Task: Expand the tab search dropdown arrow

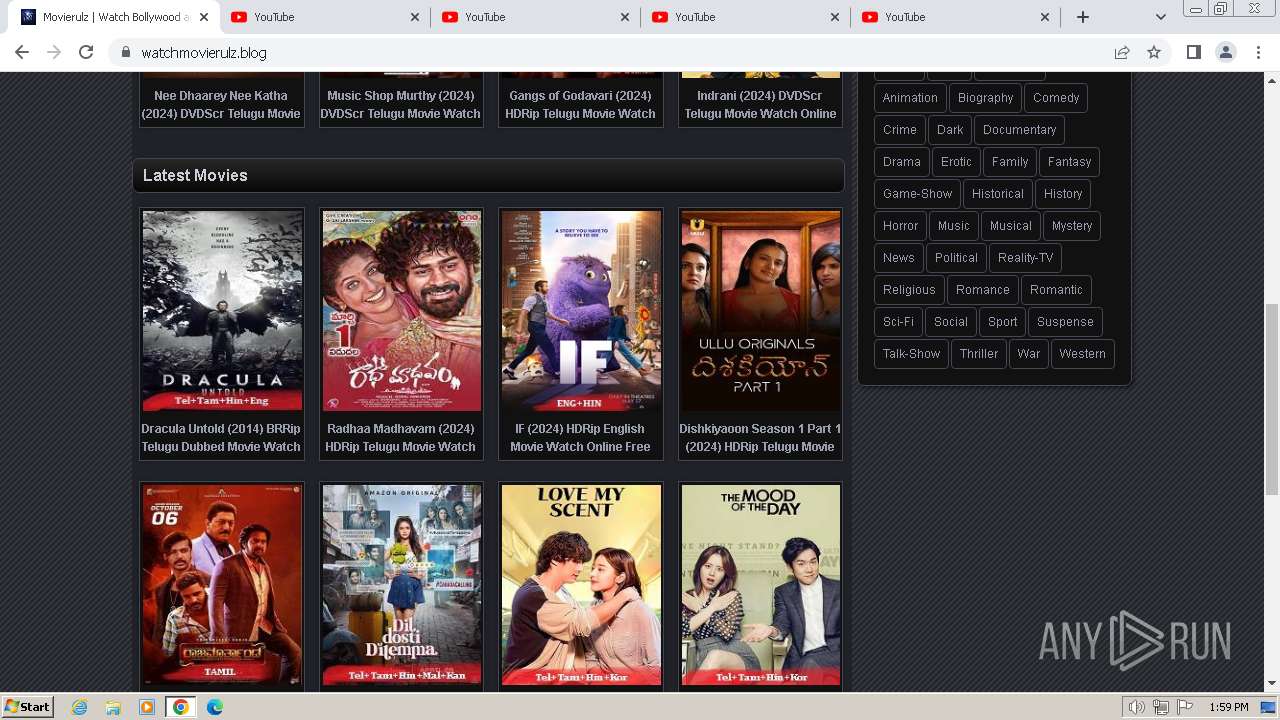Action: [1160, 17]
